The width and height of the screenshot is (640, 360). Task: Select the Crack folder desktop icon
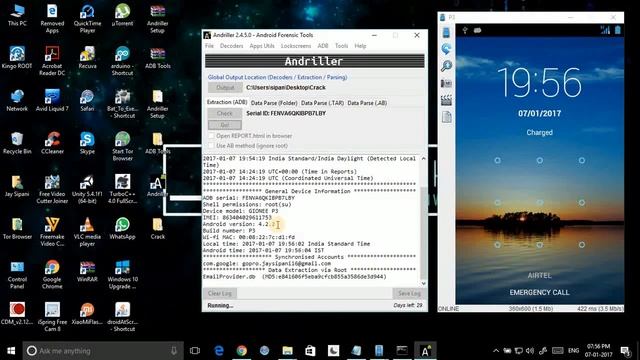(x=158, y=228)
